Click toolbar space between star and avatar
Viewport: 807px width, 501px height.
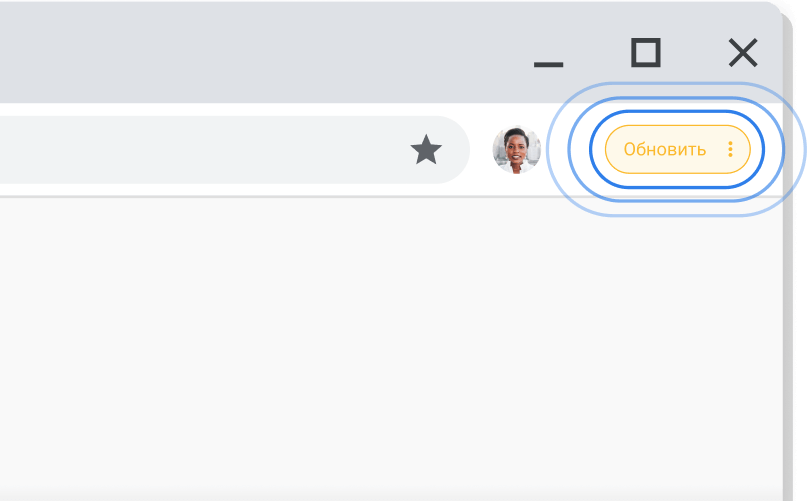(x=481, y=150)
